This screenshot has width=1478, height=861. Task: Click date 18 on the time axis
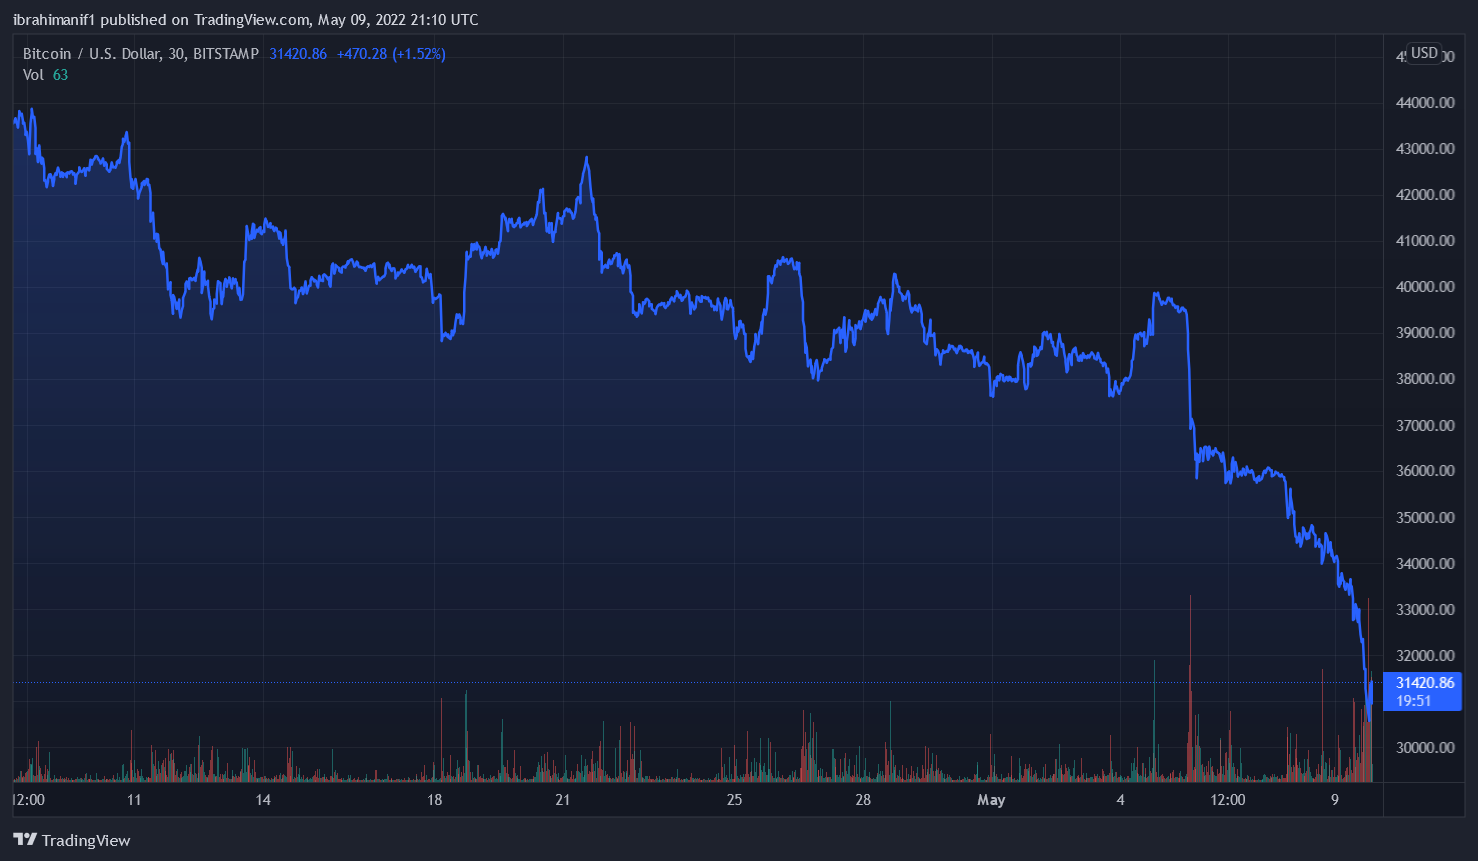point(434,800)
